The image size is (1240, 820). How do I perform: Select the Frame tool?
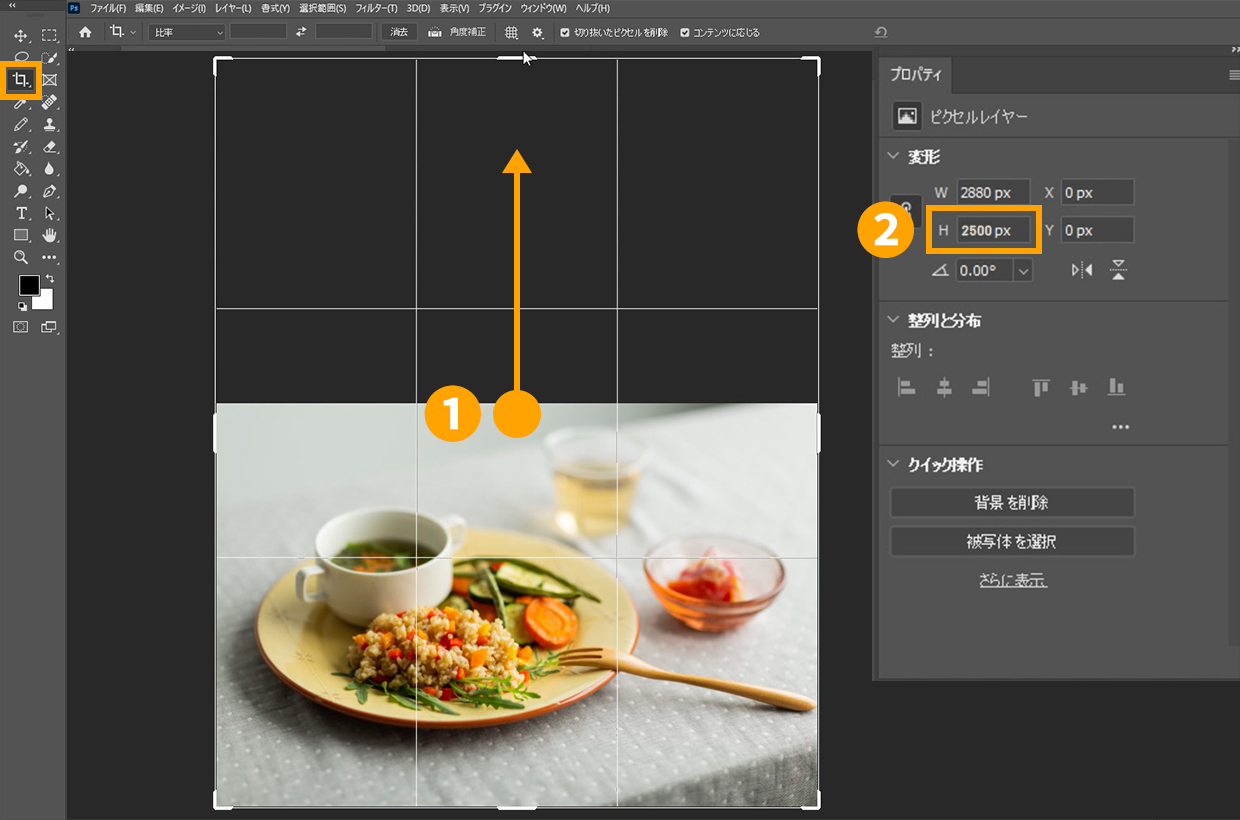tap(49, 80)
